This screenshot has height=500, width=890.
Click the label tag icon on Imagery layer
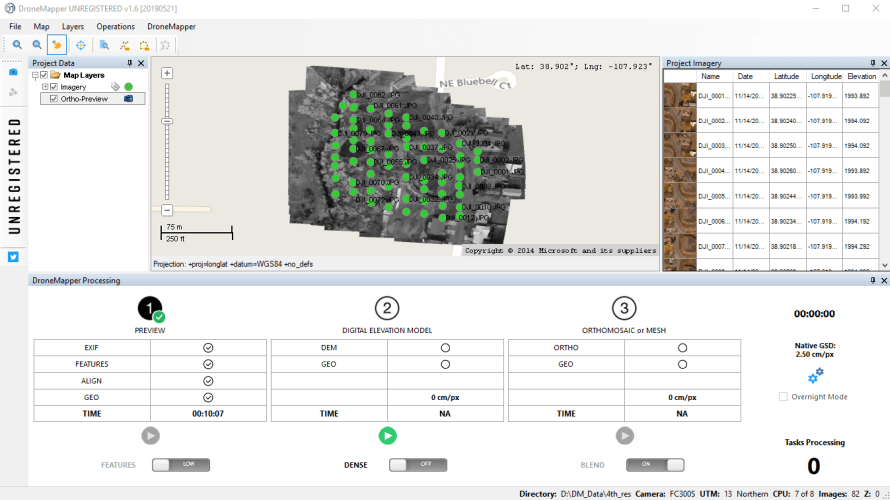(115, 87)
